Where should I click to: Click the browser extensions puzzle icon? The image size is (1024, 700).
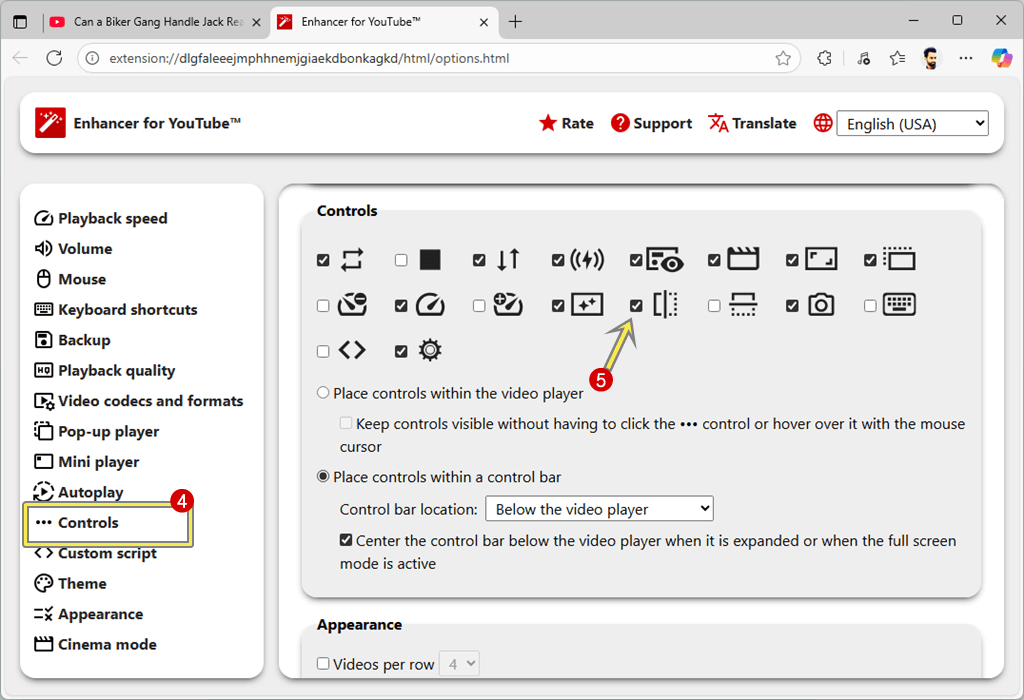pos(824,58)
